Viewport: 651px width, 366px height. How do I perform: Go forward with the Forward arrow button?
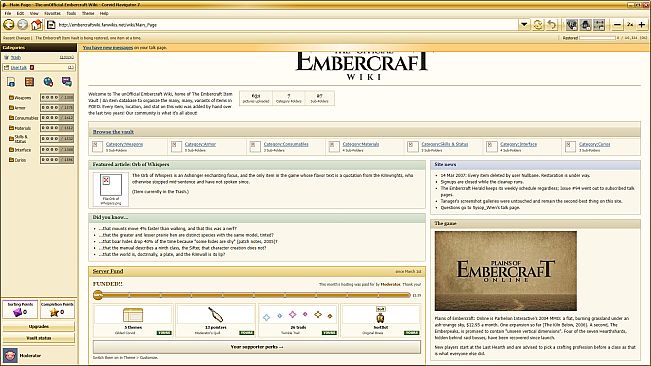[22, 24]
